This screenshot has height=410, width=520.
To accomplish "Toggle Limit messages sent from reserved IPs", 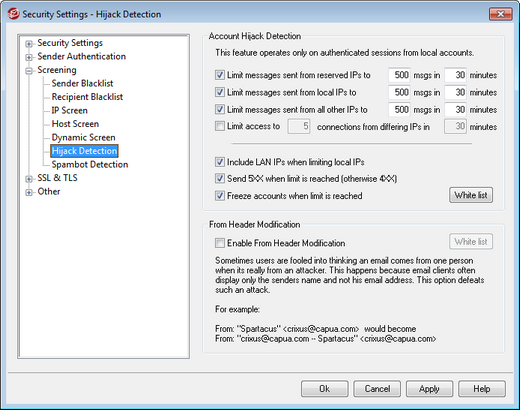I will (220, 75).
